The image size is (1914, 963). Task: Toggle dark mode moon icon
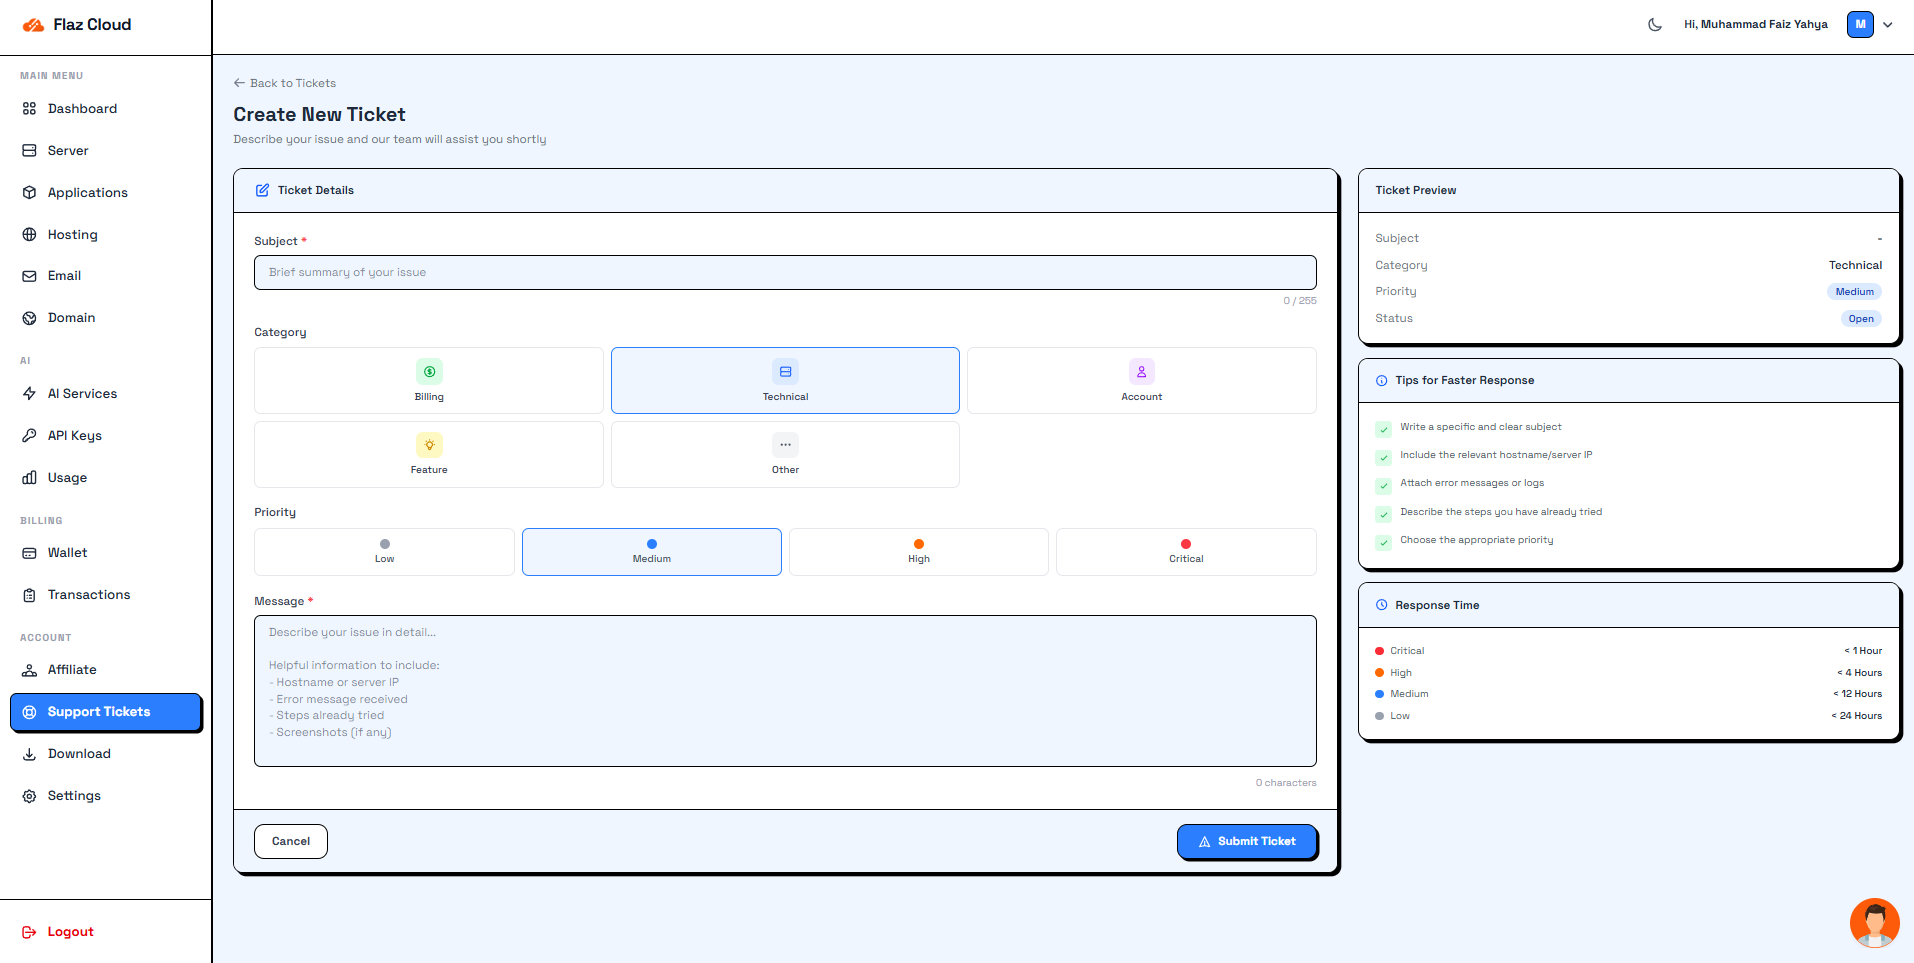coord(1655,25)
